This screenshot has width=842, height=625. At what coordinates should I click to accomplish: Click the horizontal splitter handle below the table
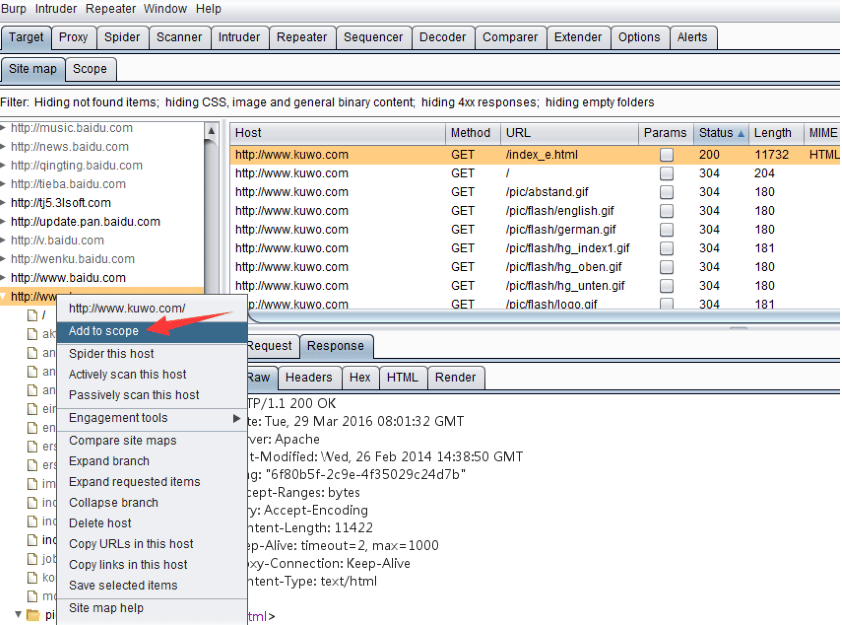pos(738,328)
